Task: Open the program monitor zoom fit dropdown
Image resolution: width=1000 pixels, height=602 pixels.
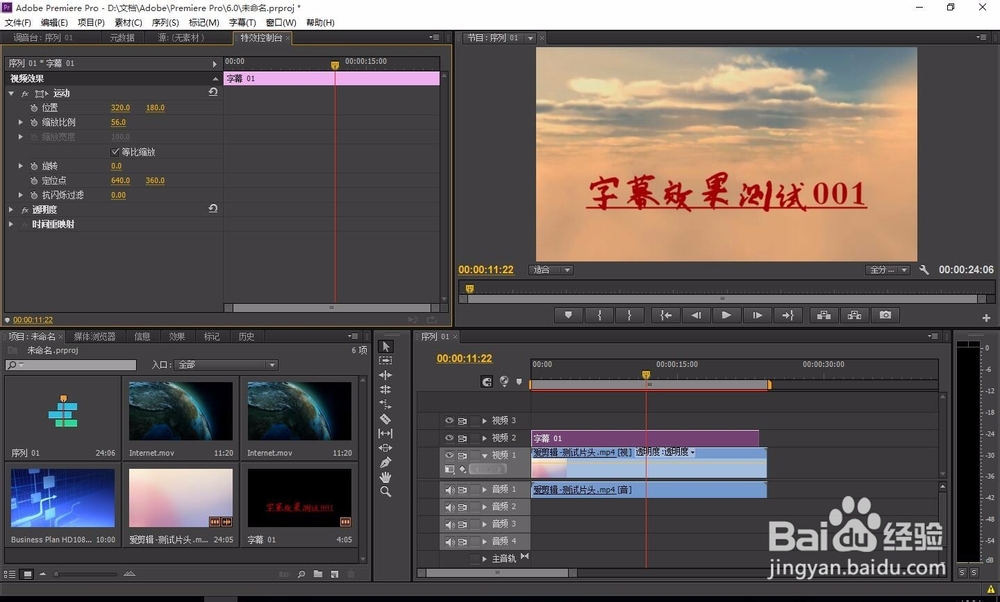Action: [x=551, y=270]
